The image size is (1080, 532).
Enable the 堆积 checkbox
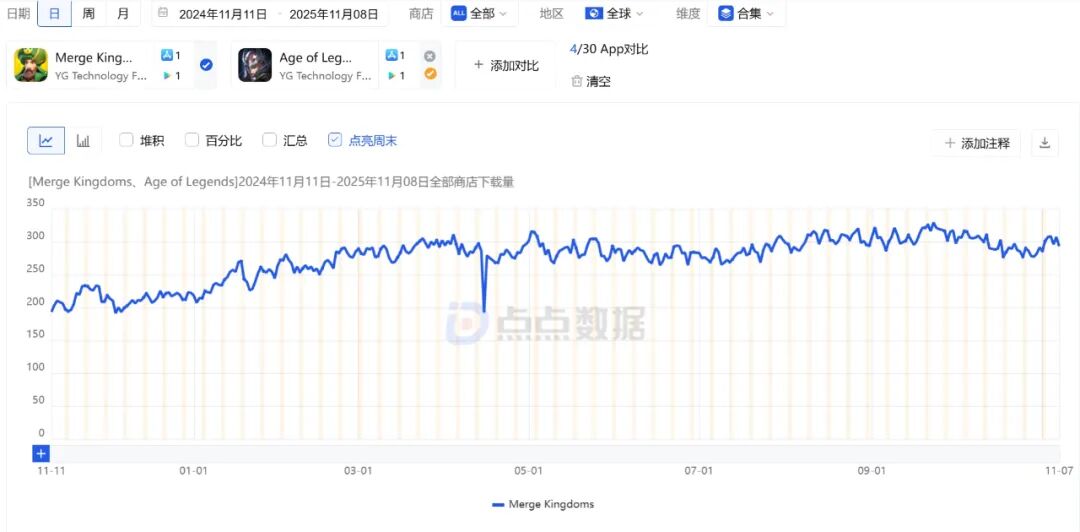[126, 140]
